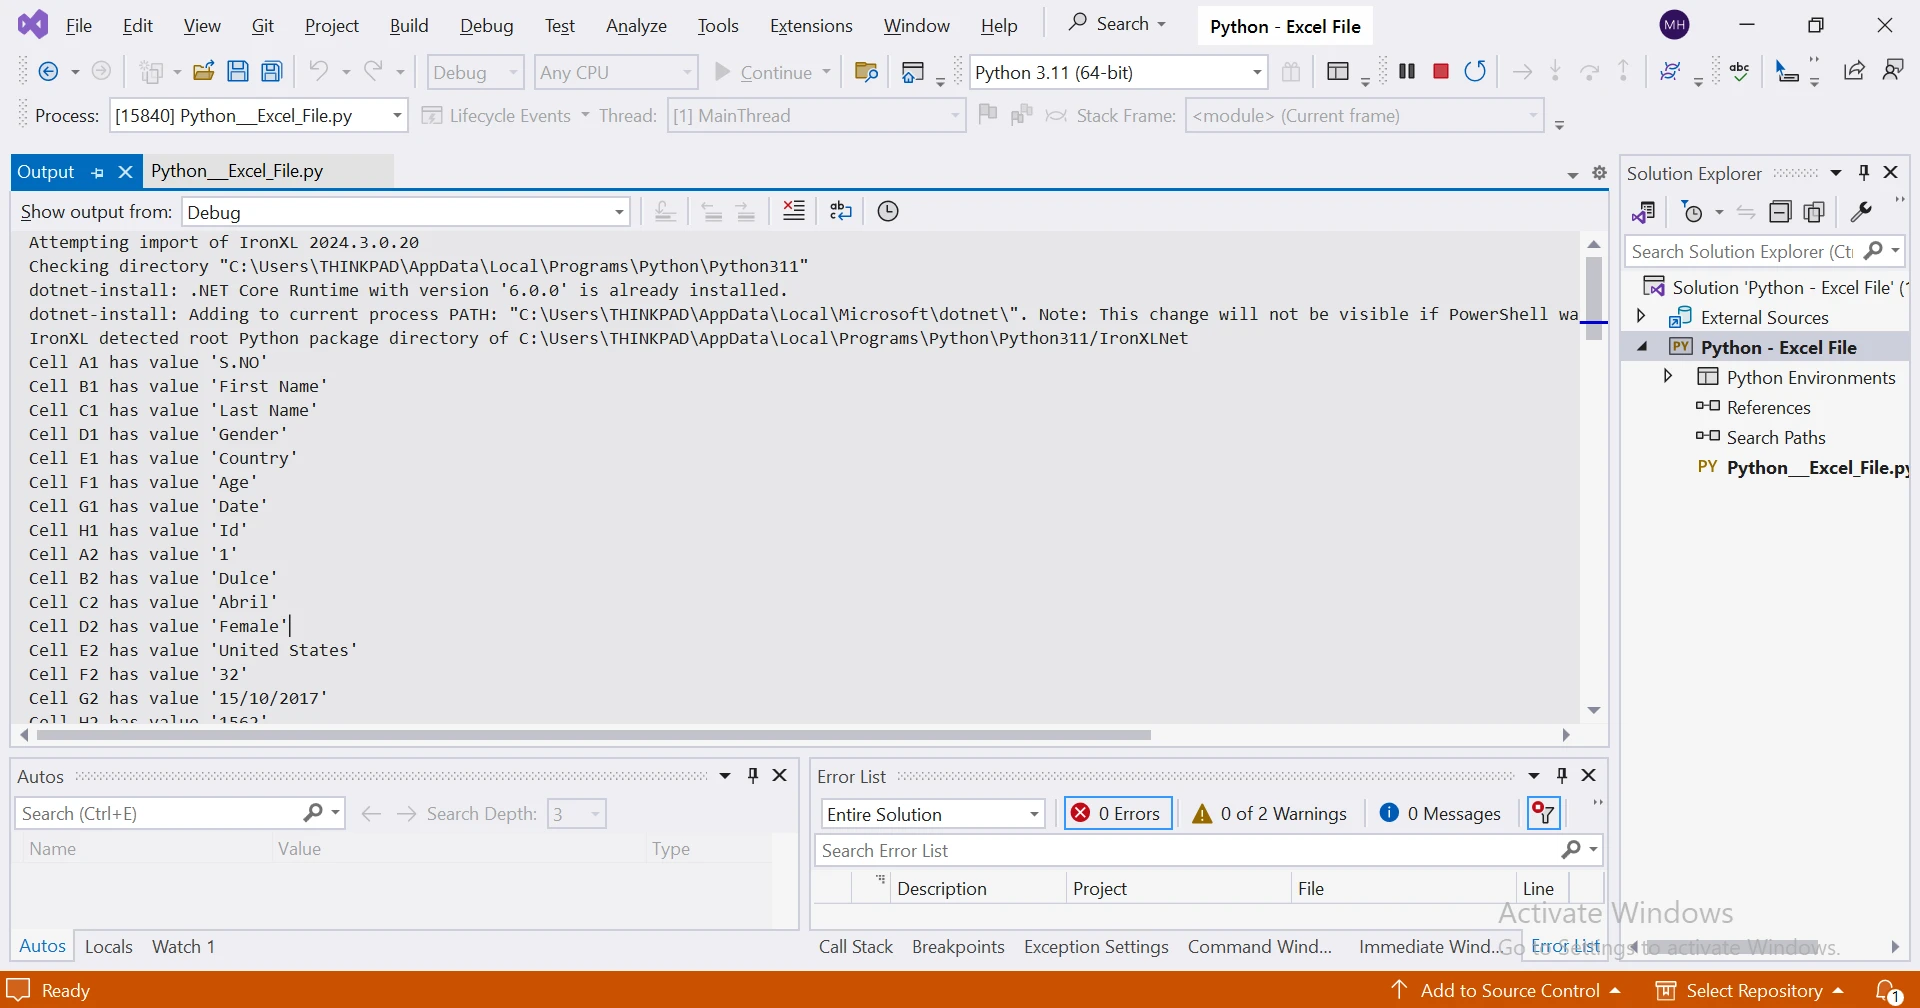Stop debugging with the red square button
This screenshot has width=1920, height=1008.
pos(1441,71)
